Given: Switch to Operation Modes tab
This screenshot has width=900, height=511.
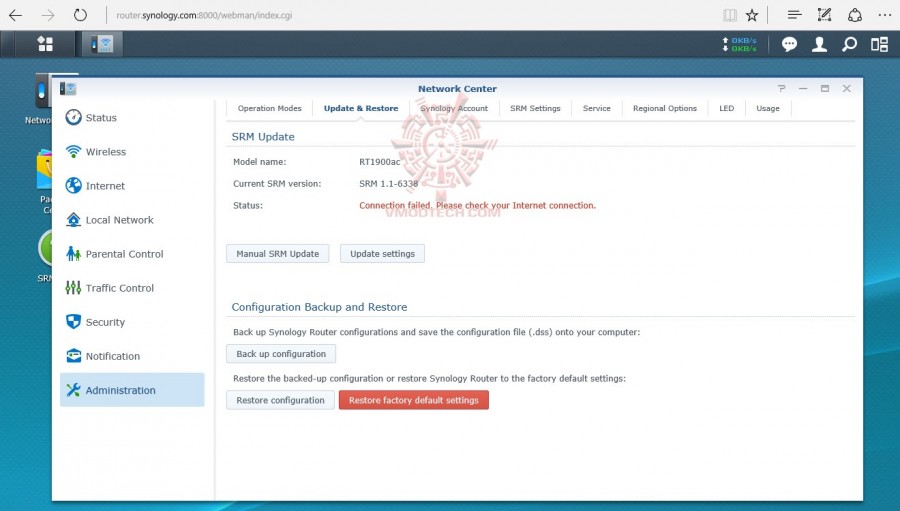Looking at the screenshot, I should coord(269,109).
